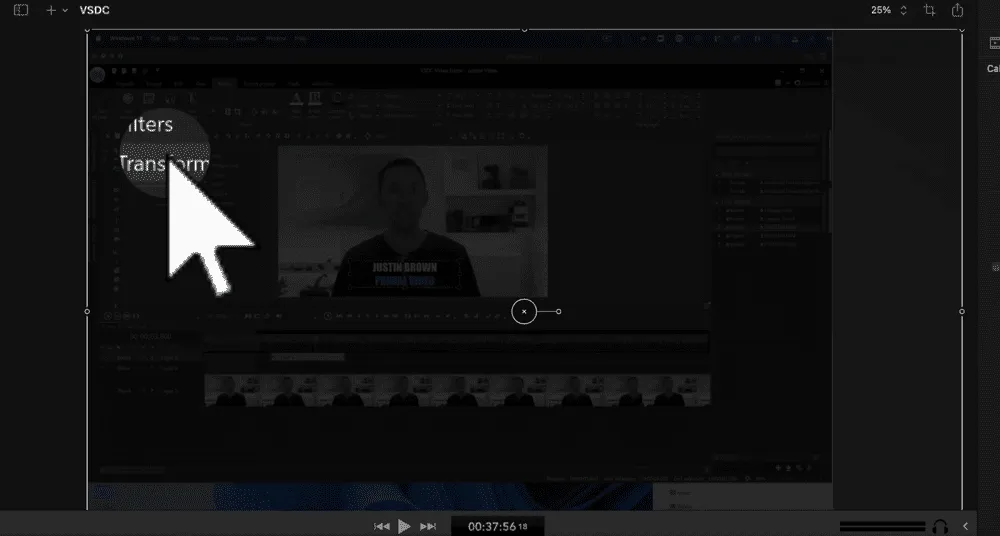Collapse panel using bottom-right chevron
The width and height of the screenshot is (1000, 536).
pos(965,526)
